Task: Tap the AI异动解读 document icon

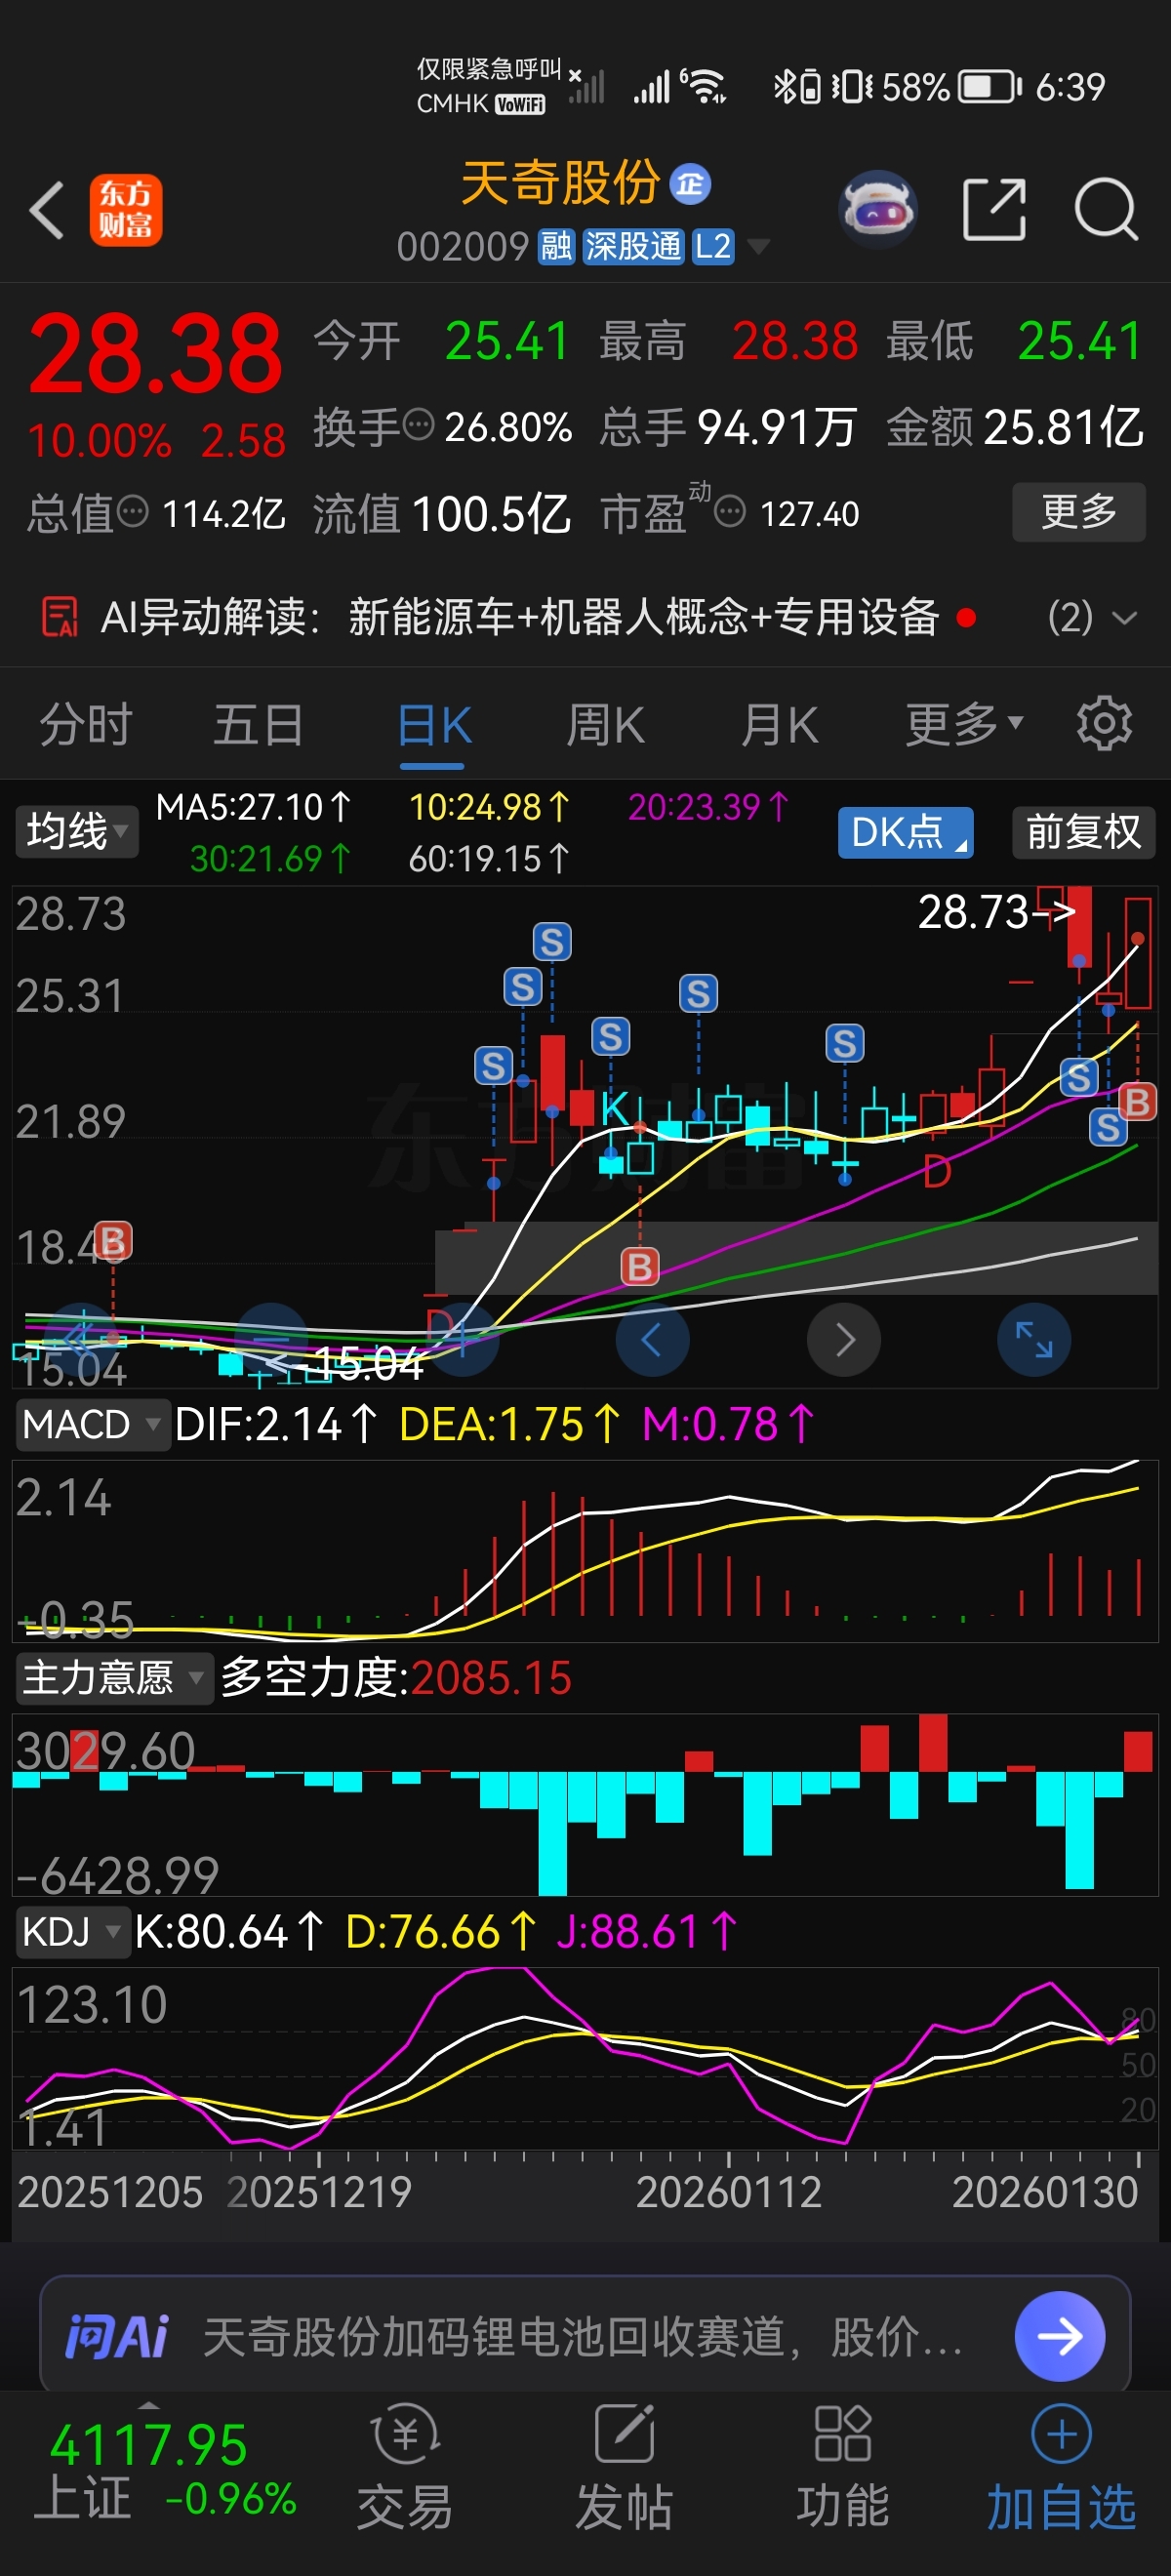Action: point(59,616)
